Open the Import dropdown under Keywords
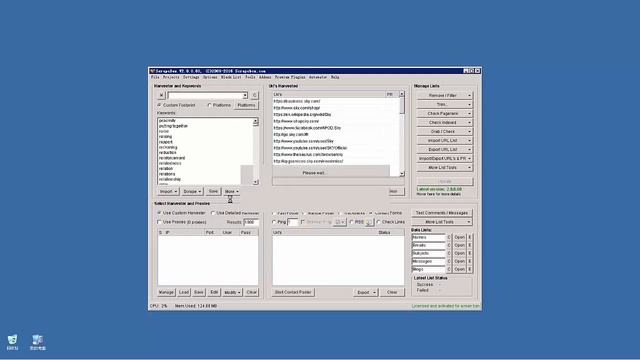Image resolution: width=640 pixels, height=360 pixels. (168, 191)
